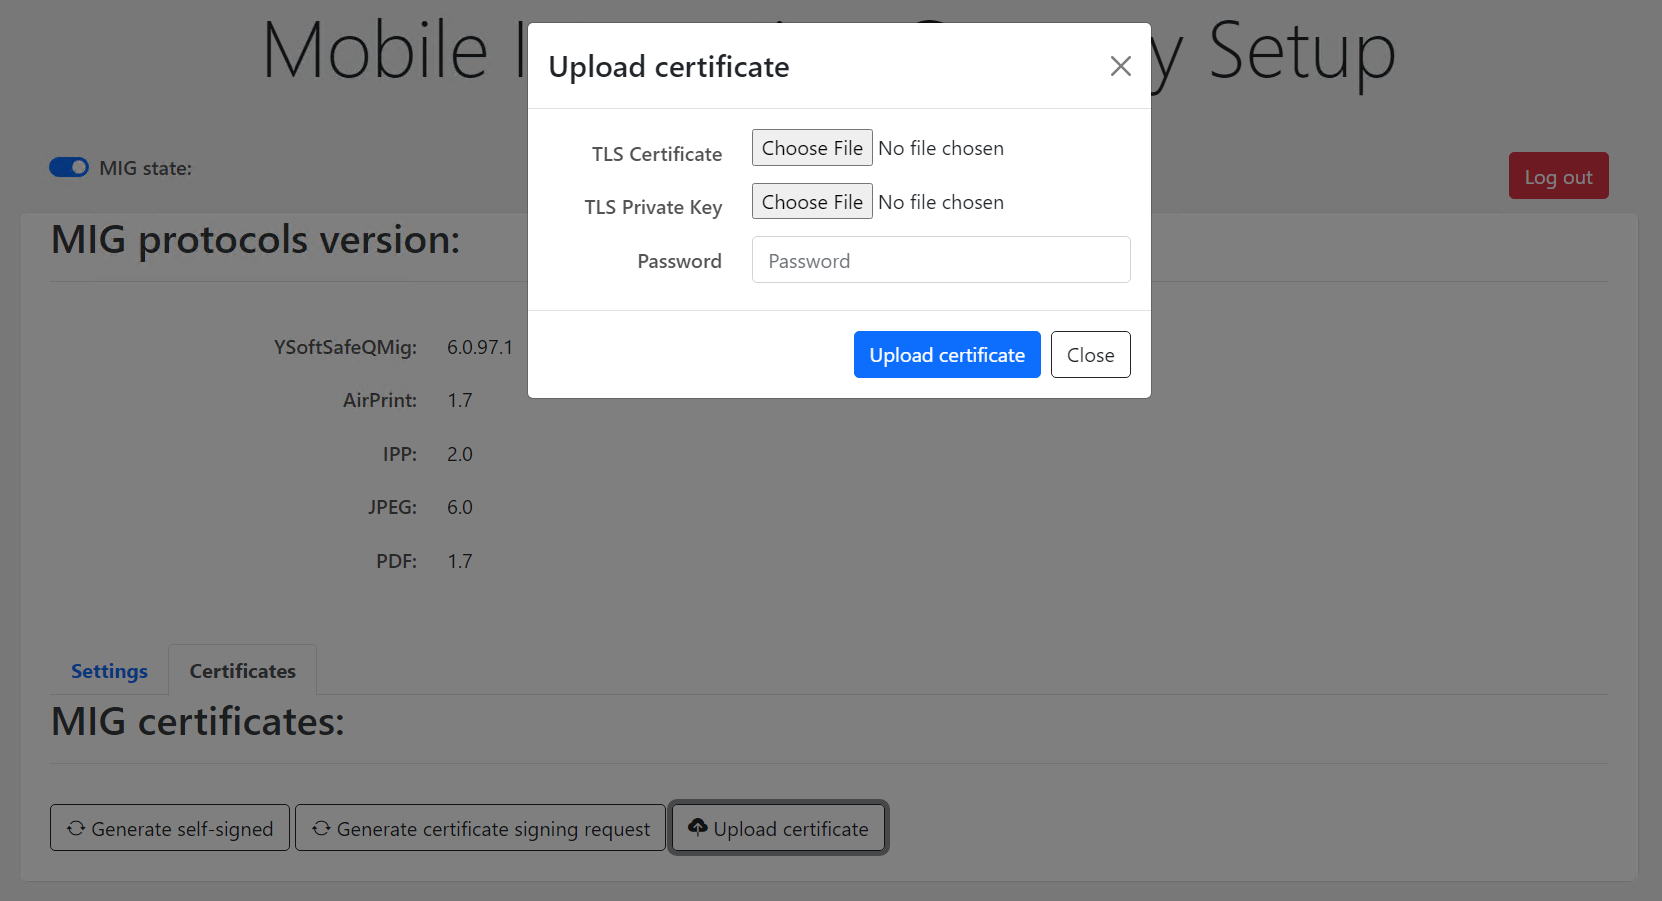Choose File for TLS Private Key
The image size is (1662, 901).
(812, 202)
